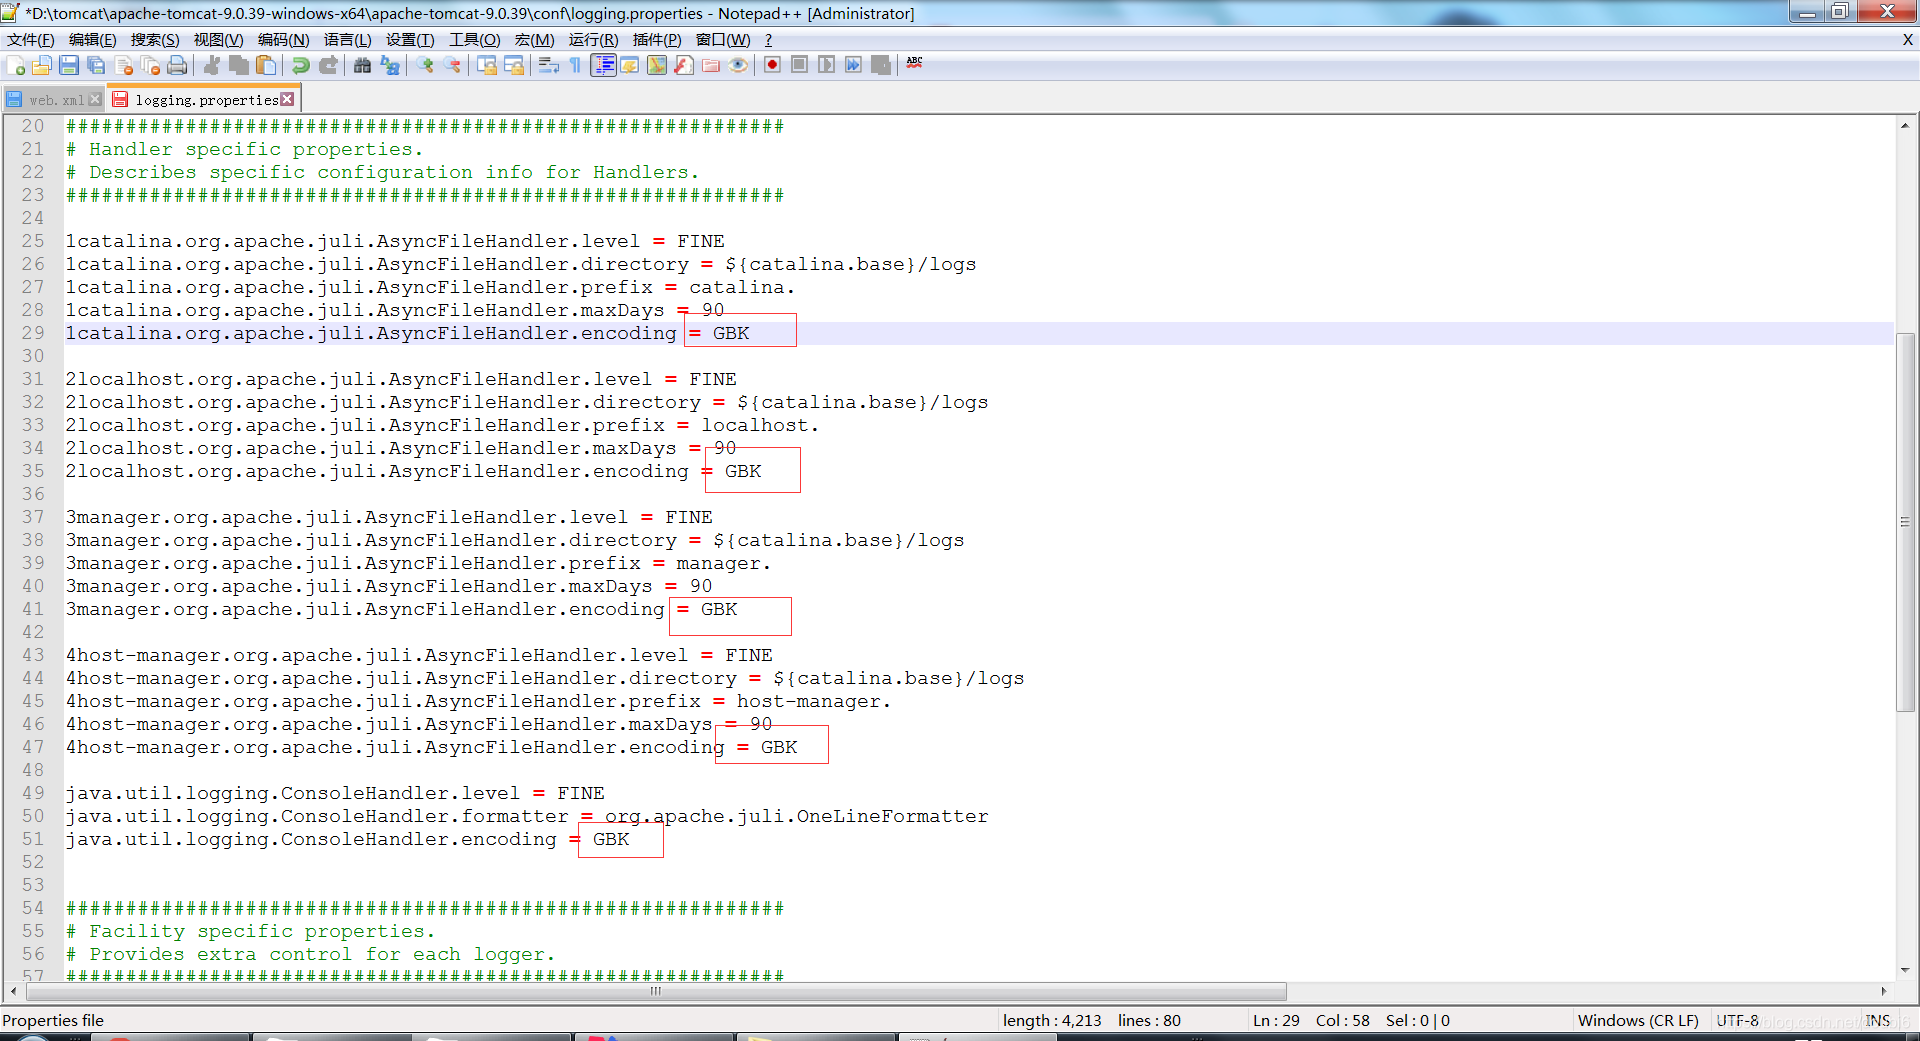
Task: Open the 视图(V) menu
Action: click(x=218, y=40)
